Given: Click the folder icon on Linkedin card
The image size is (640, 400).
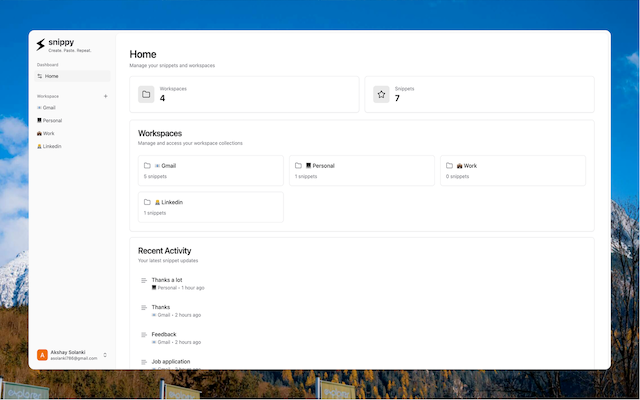Looking at the screenshot, I should 147,202.
